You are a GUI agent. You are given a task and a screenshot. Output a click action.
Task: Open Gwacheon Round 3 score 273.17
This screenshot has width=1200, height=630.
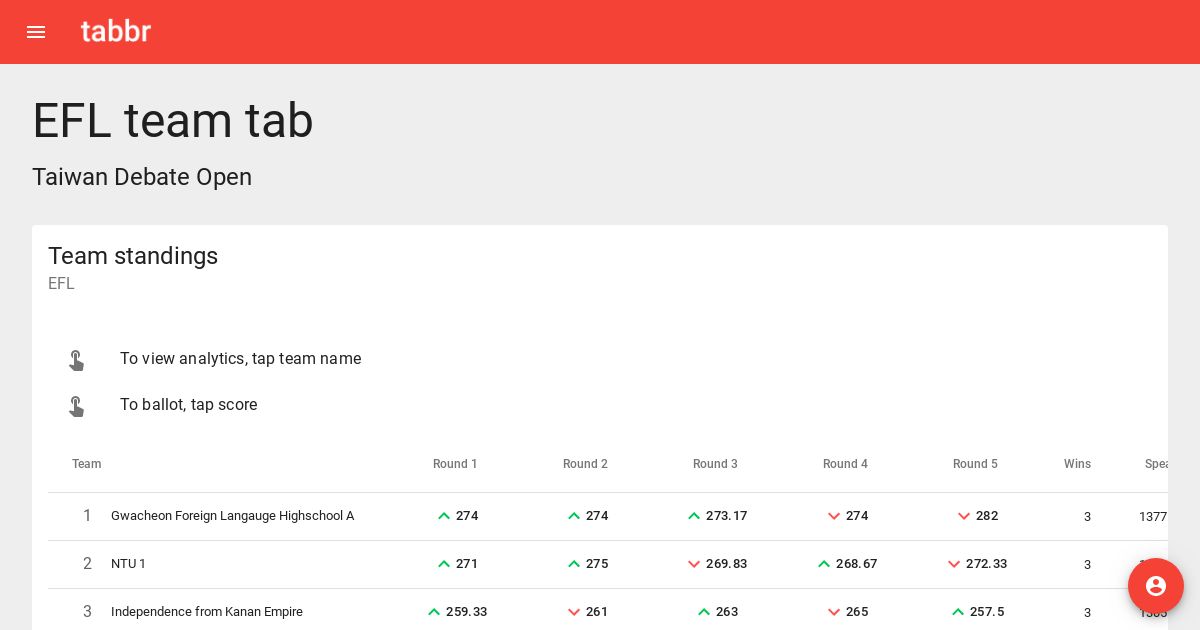click(x=726, y=516)
